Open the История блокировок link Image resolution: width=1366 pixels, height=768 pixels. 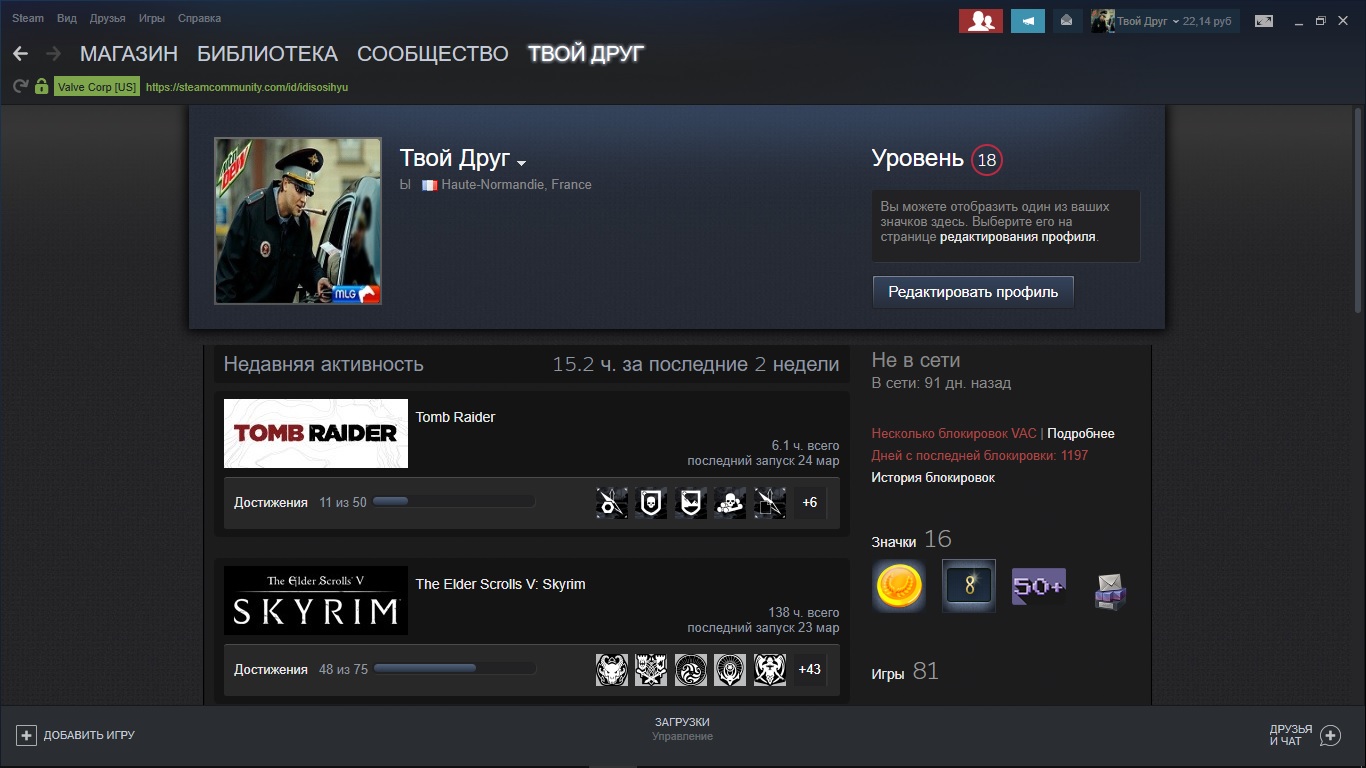click(933, 478)
